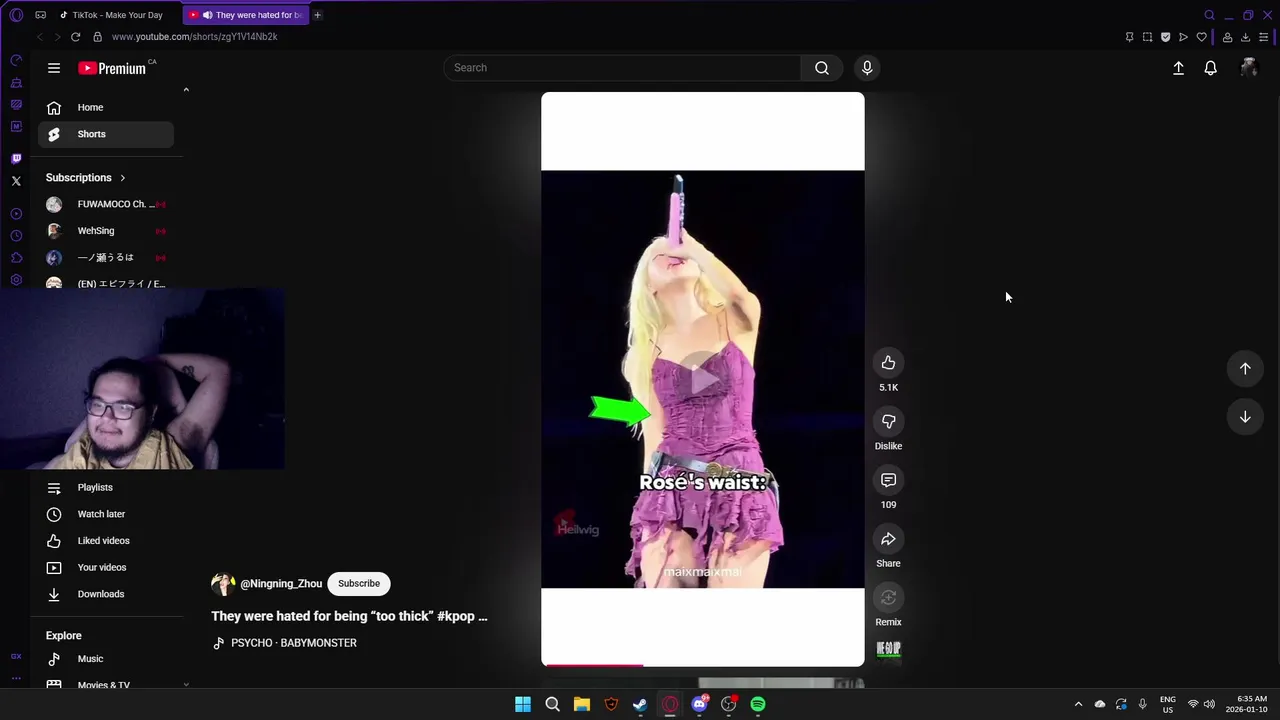Like this Short
This screenshot has height=720, width=1280.
coord(888,363)
